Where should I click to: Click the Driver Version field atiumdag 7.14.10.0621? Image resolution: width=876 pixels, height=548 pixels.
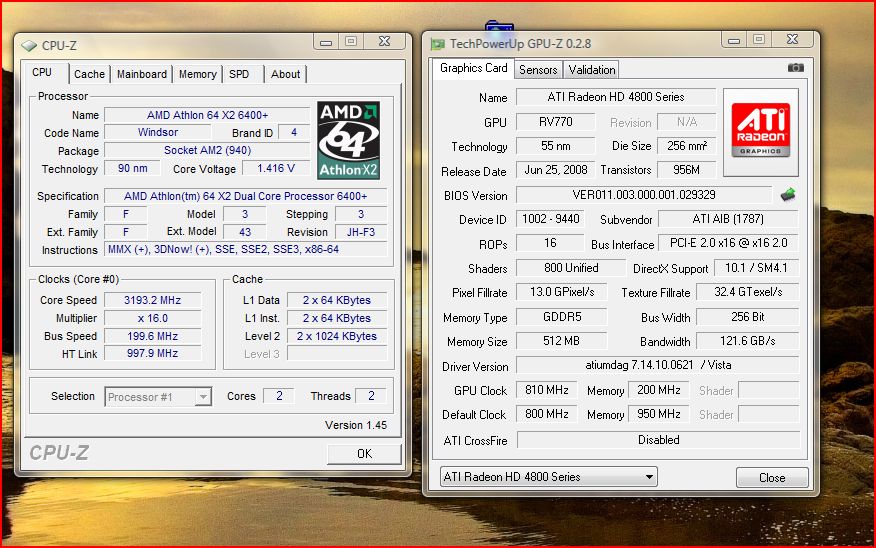coord(657,365)
